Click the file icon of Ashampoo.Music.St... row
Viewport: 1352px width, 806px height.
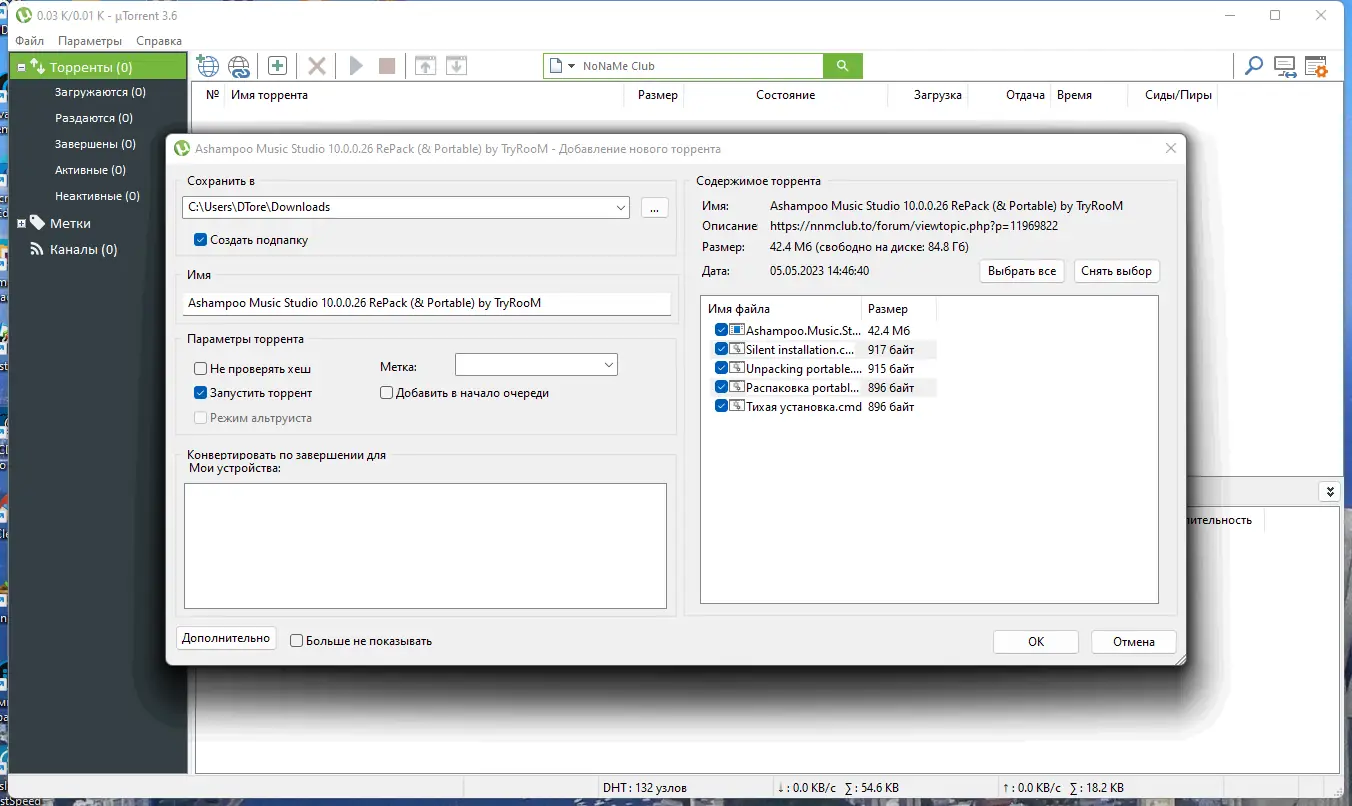click(x=737, y=330)
